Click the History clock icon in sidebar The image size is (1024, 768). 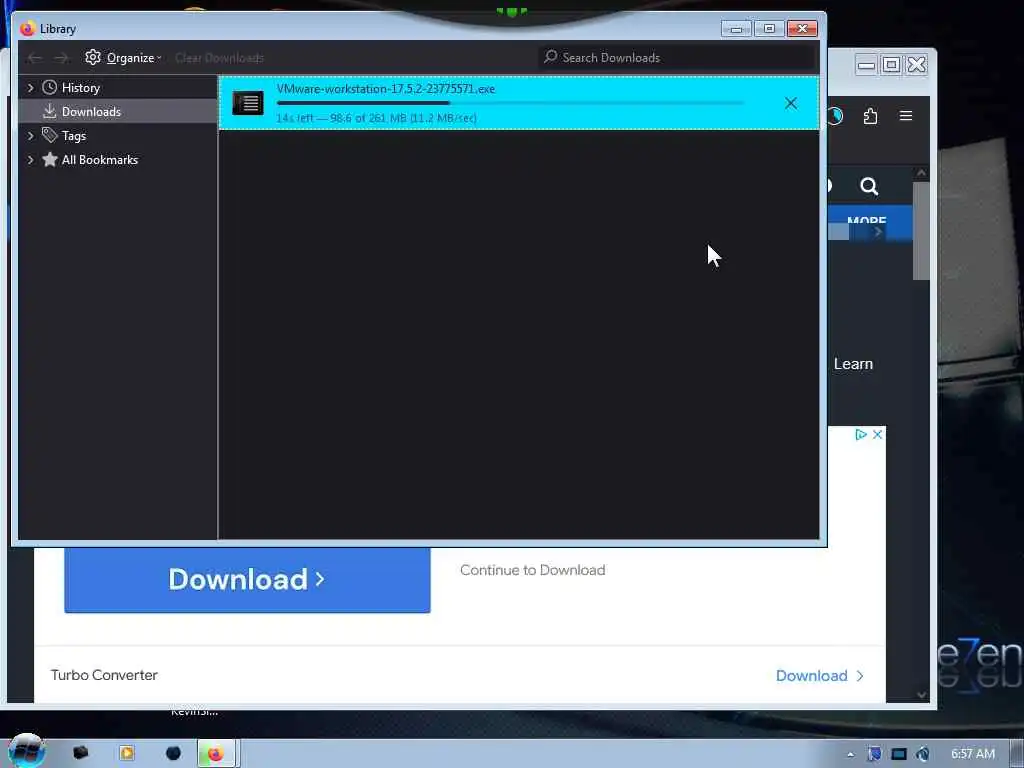[x=50, y=88]
